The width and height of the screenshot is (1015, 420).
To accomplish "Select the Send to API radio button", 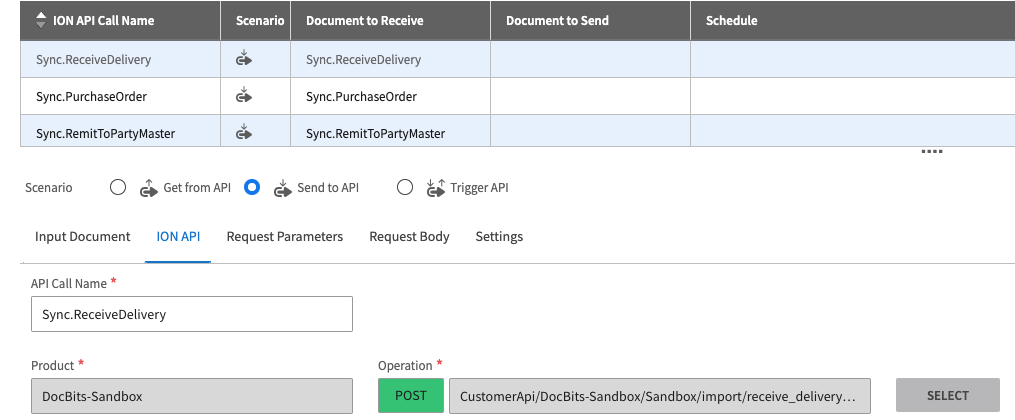I will (x=252, y=187).
